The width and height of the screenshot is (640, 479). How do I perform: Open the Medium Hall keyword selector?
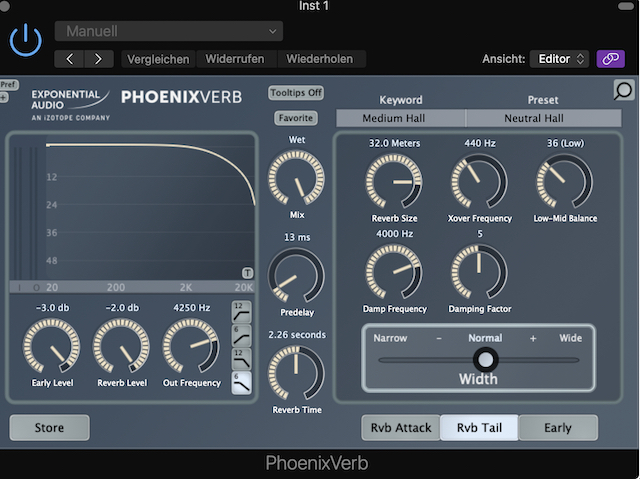(400, 118)
